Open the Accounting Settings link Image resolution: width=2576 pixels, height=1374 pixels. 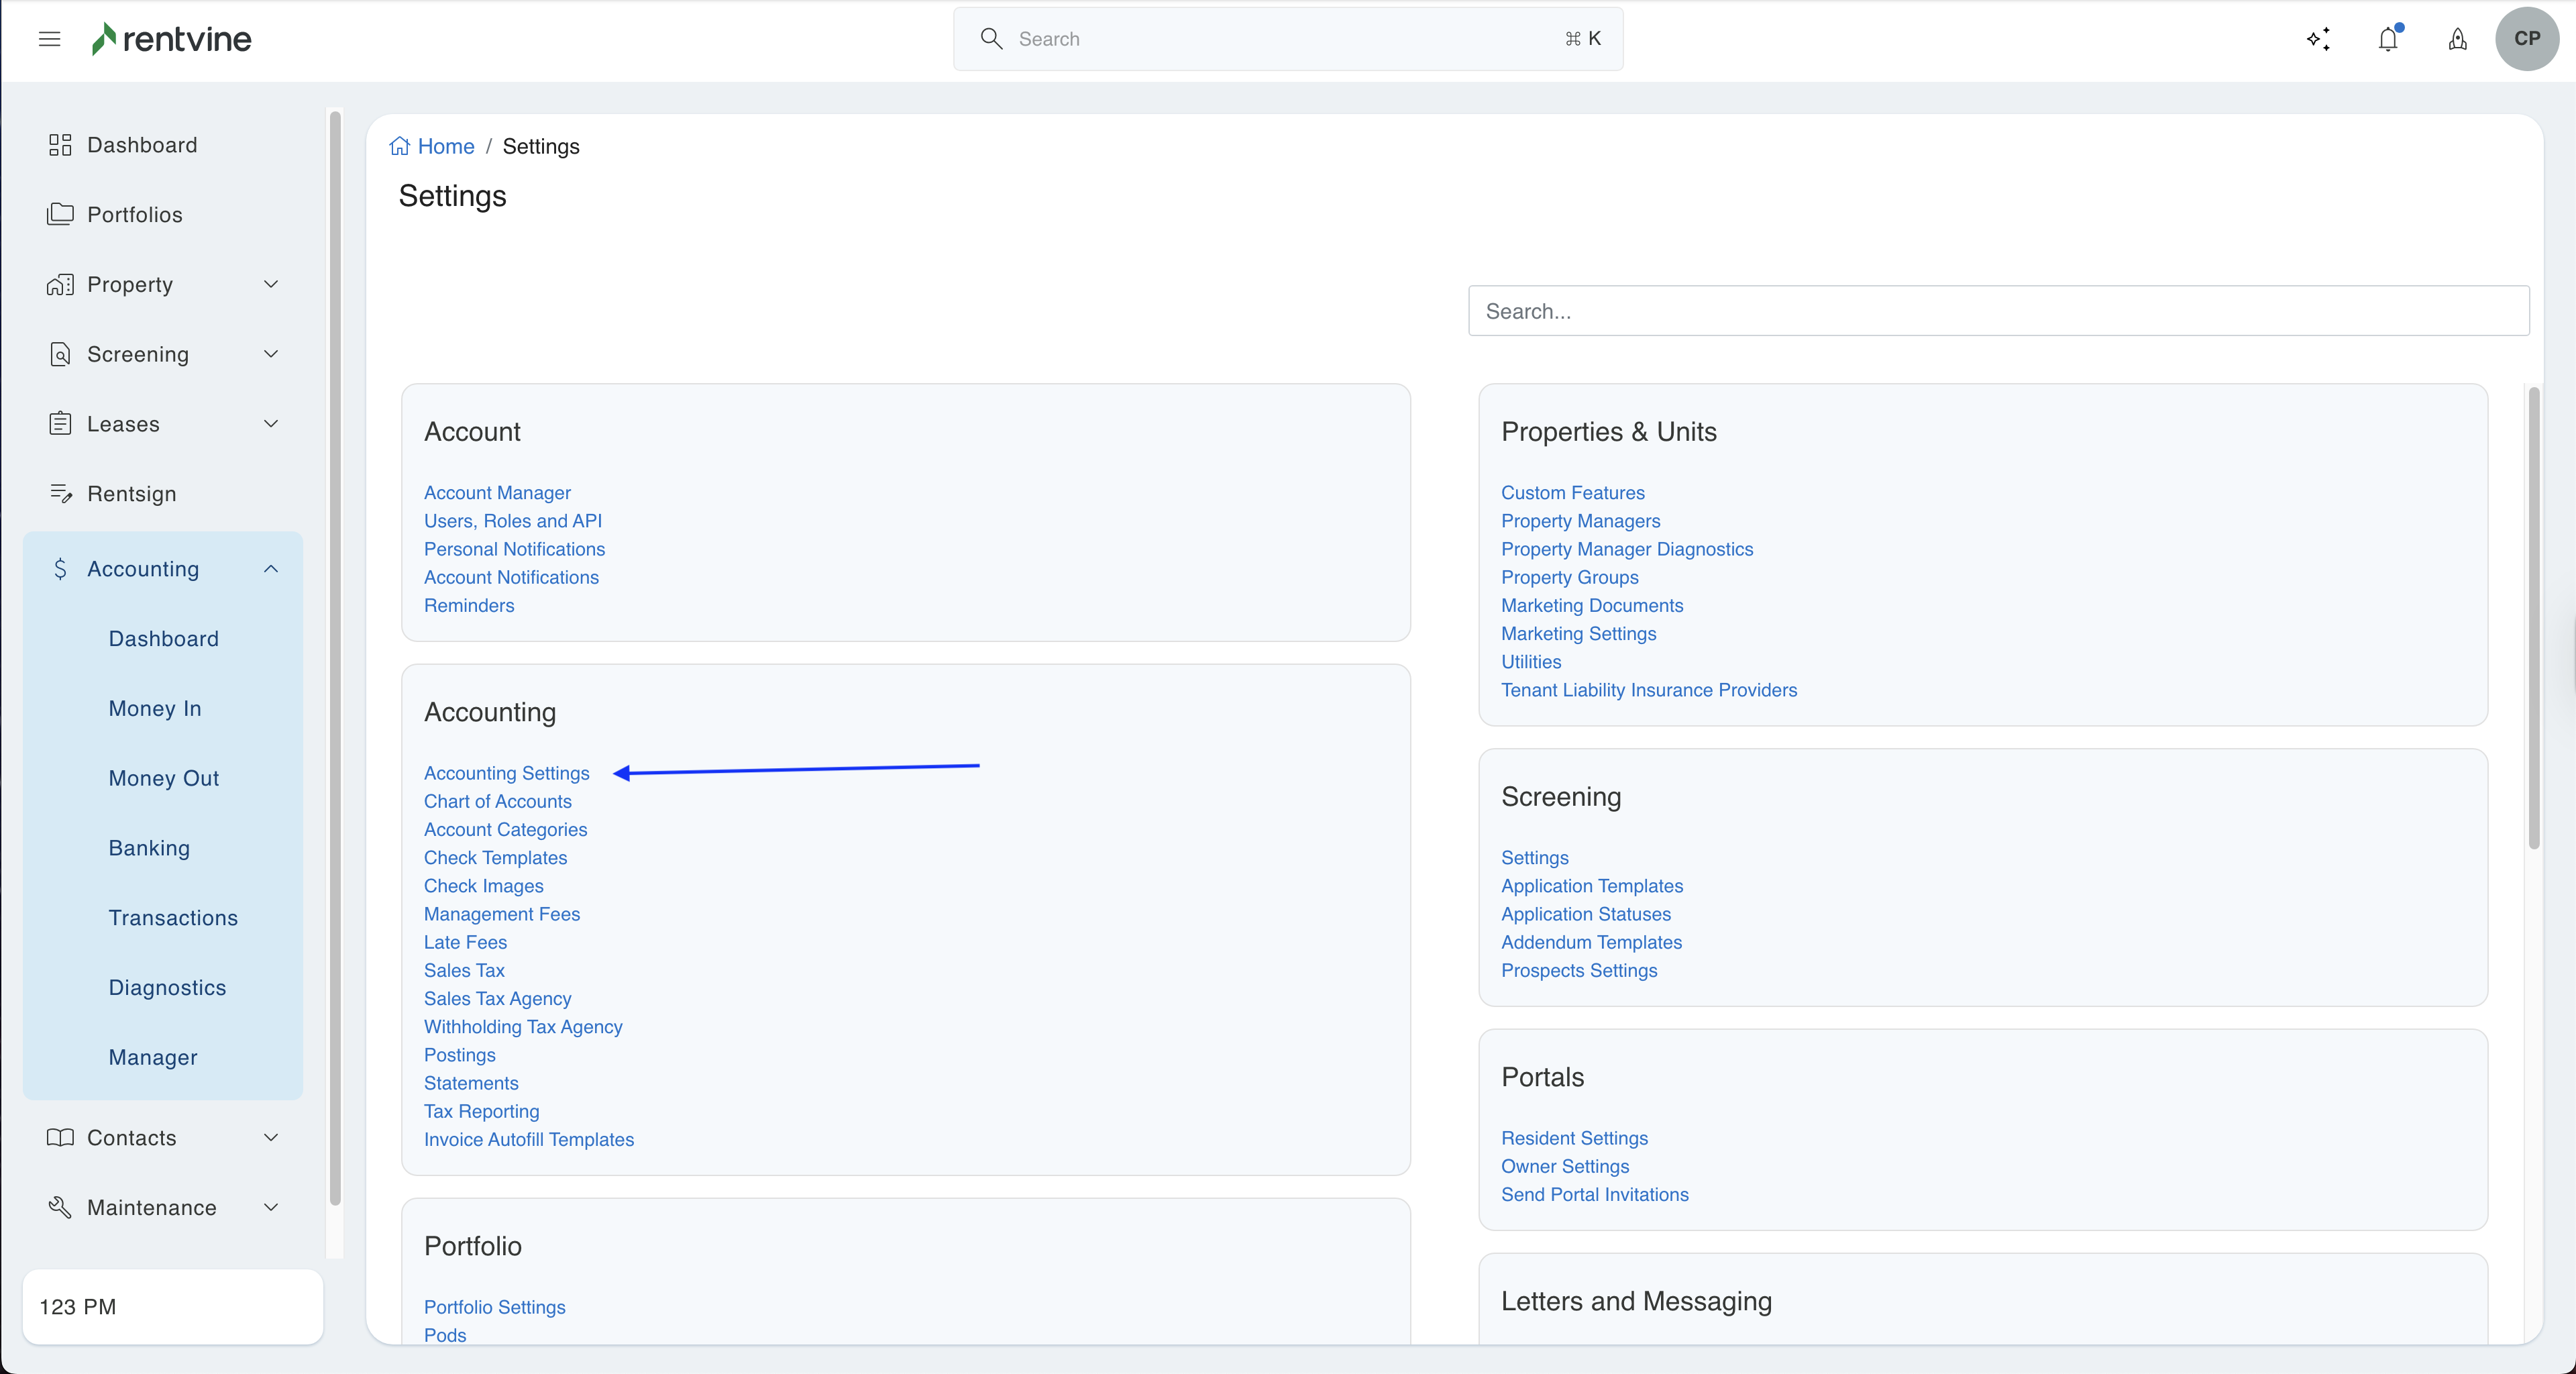506,773
